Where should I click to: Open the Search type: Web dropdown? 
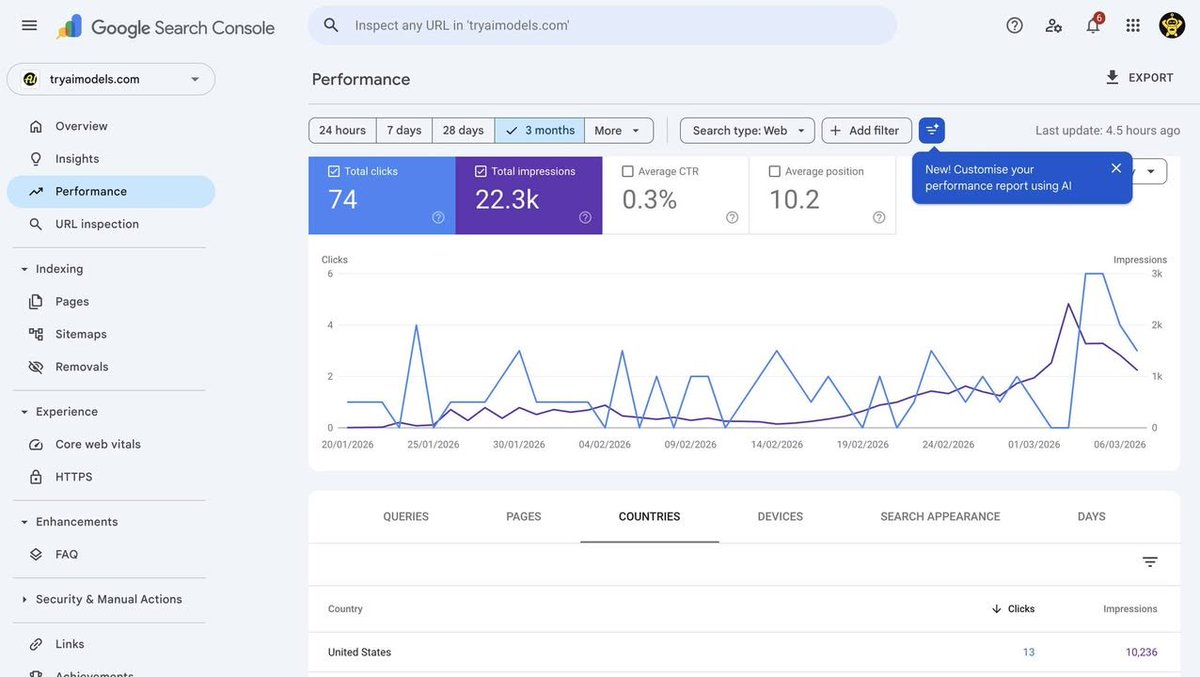click(747, 130)
